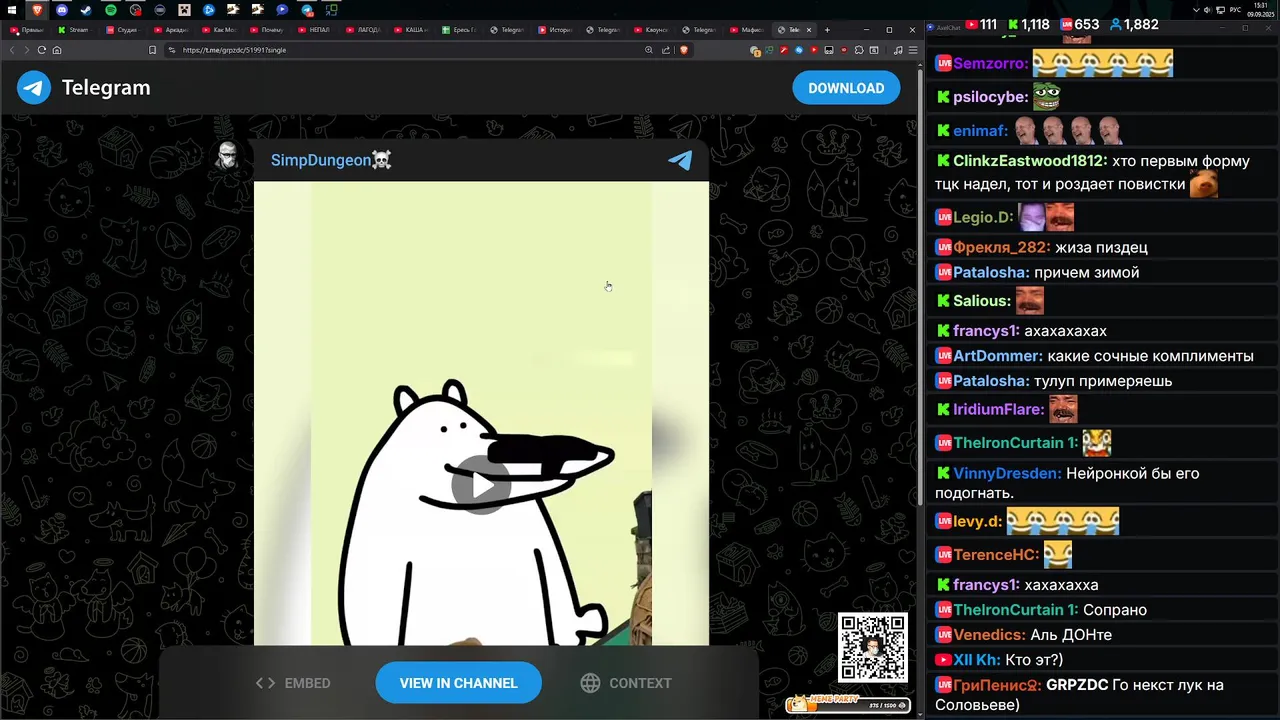Screen dimensions: 1280x720
Task: Open the SimpDungeon channel link
Action: pos(331,160)
